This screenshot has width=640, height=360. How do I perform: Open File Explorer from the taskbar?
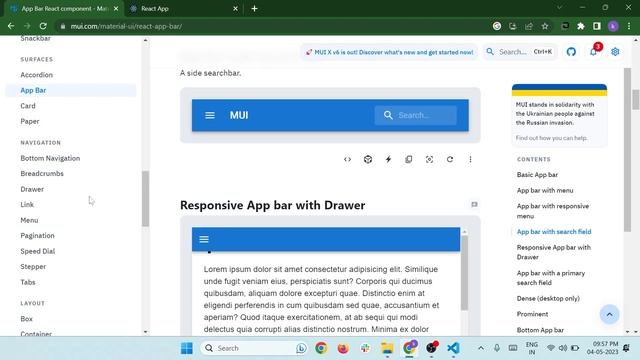(x=387, y=348)
